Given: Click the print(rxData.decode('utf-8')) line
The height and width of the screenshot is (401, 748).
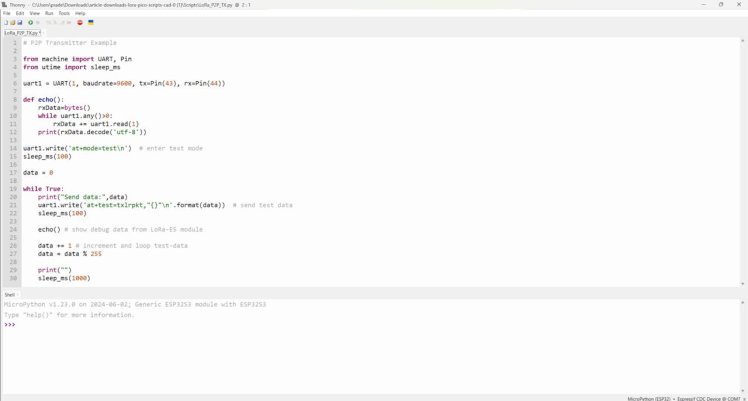Looking at the screenshot, I should (x=92, y=132).
